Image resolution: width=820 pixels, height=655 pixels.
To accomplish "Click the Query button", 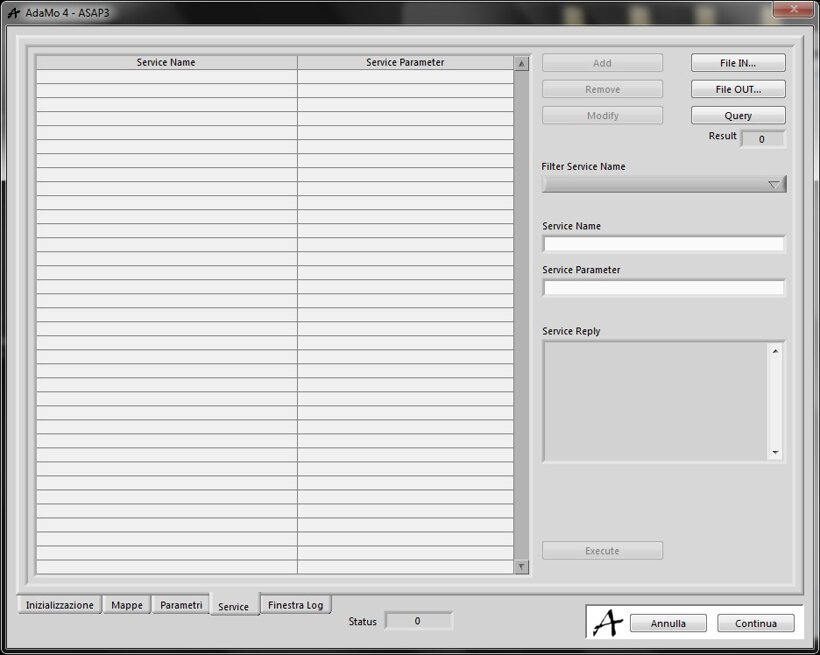I will click(738, 116).
